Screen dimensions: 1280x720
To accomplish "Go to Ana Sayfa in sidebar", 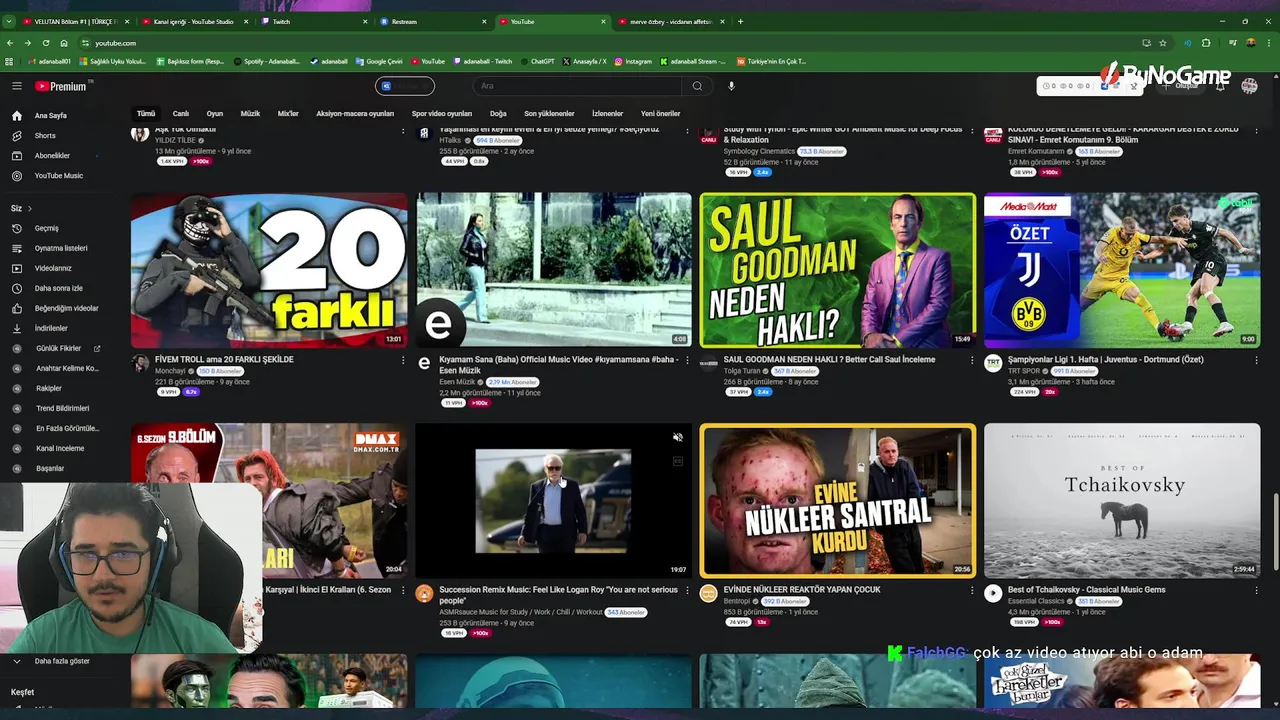I will click(51, 116).
